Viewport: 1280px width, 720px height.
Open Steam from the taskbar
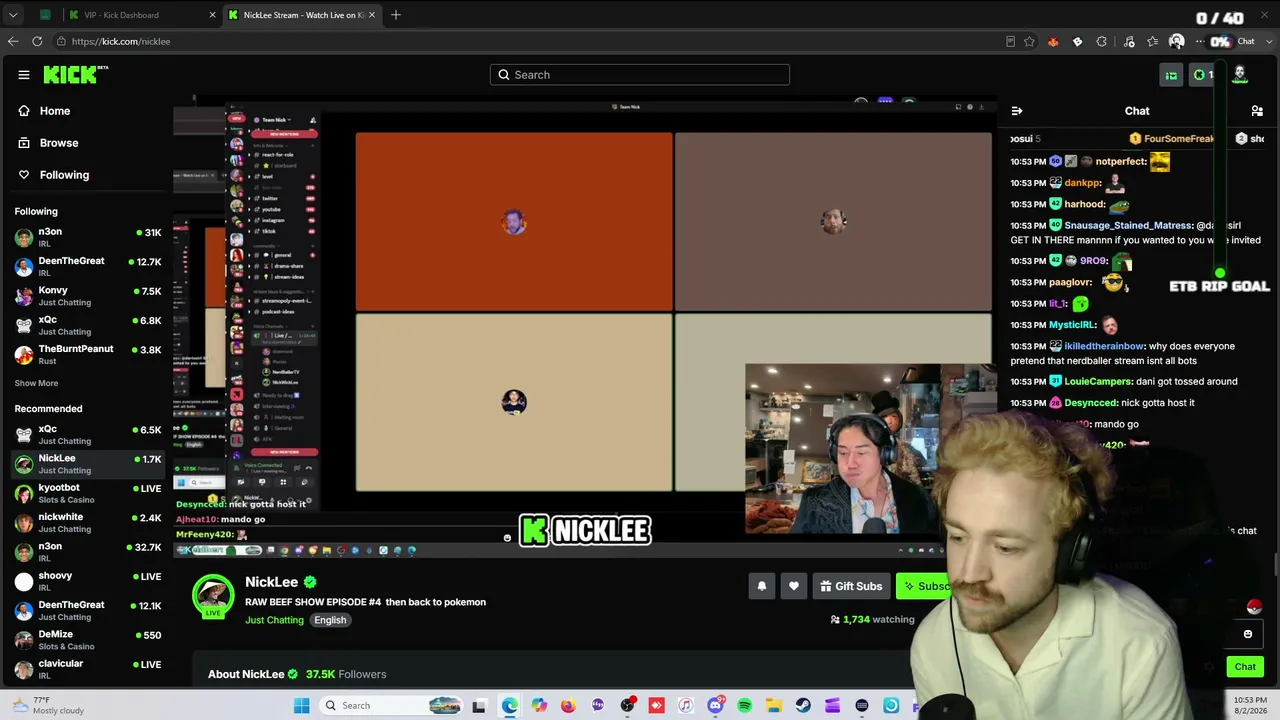(803, 706)
